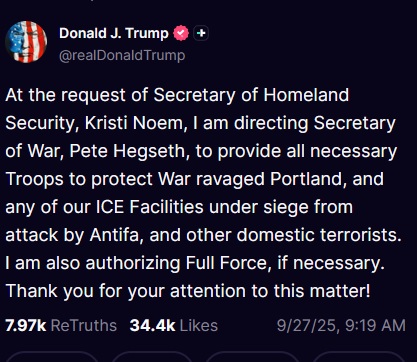Click the 'War ravaged Portland' phrase
This screenshot has width=417, height=362.
pos(250,179)
